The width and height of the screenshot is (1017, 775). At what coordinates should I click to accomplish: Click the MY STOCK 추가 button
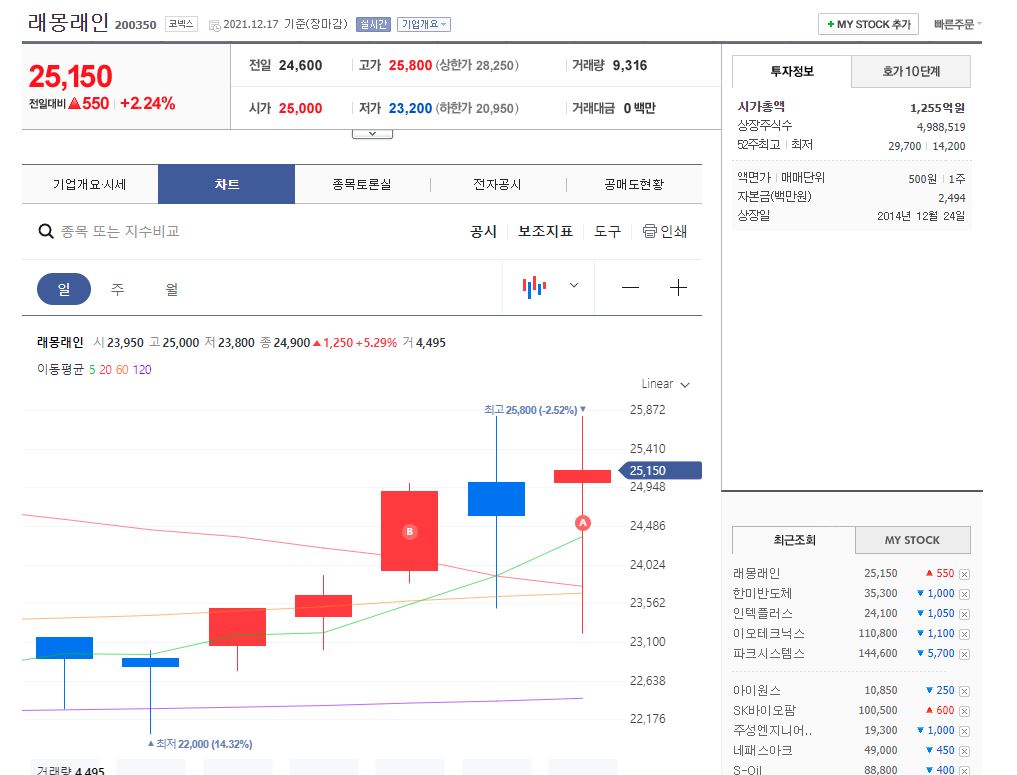pyautogui.click(x=868, y=24)
